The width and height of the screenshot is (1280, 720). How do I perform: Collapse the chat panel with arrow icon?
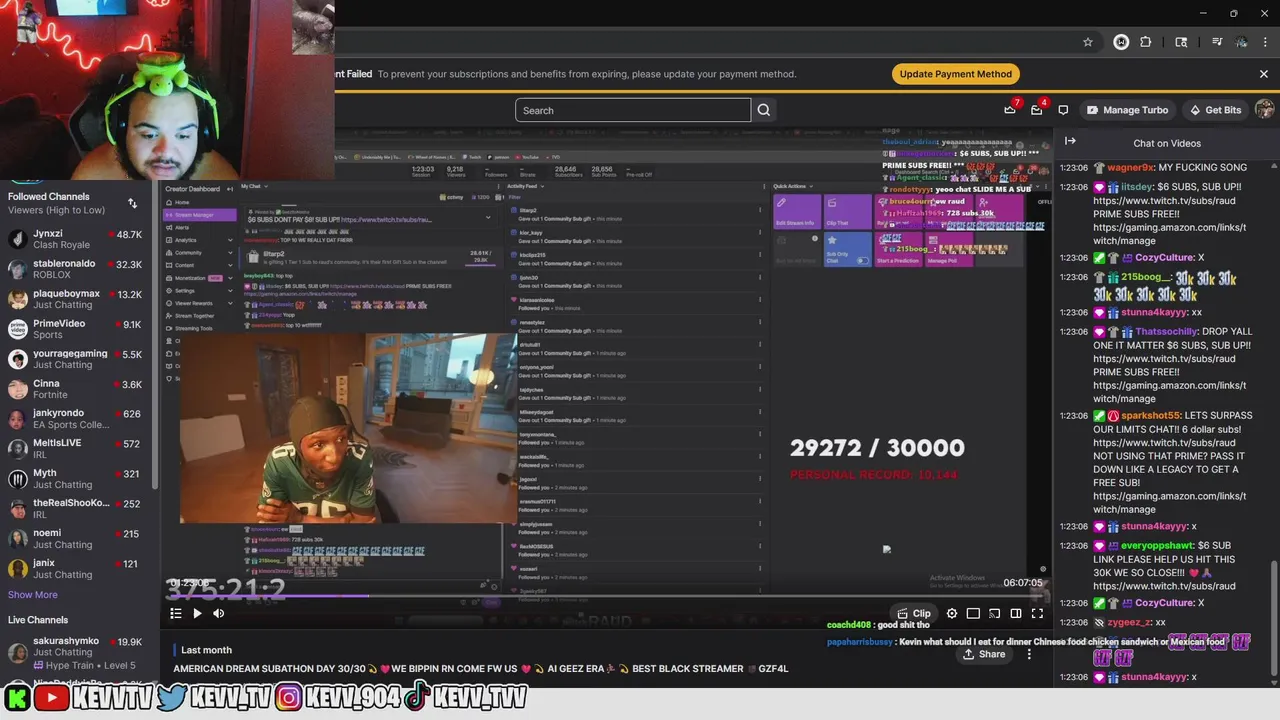point(1070,142)
